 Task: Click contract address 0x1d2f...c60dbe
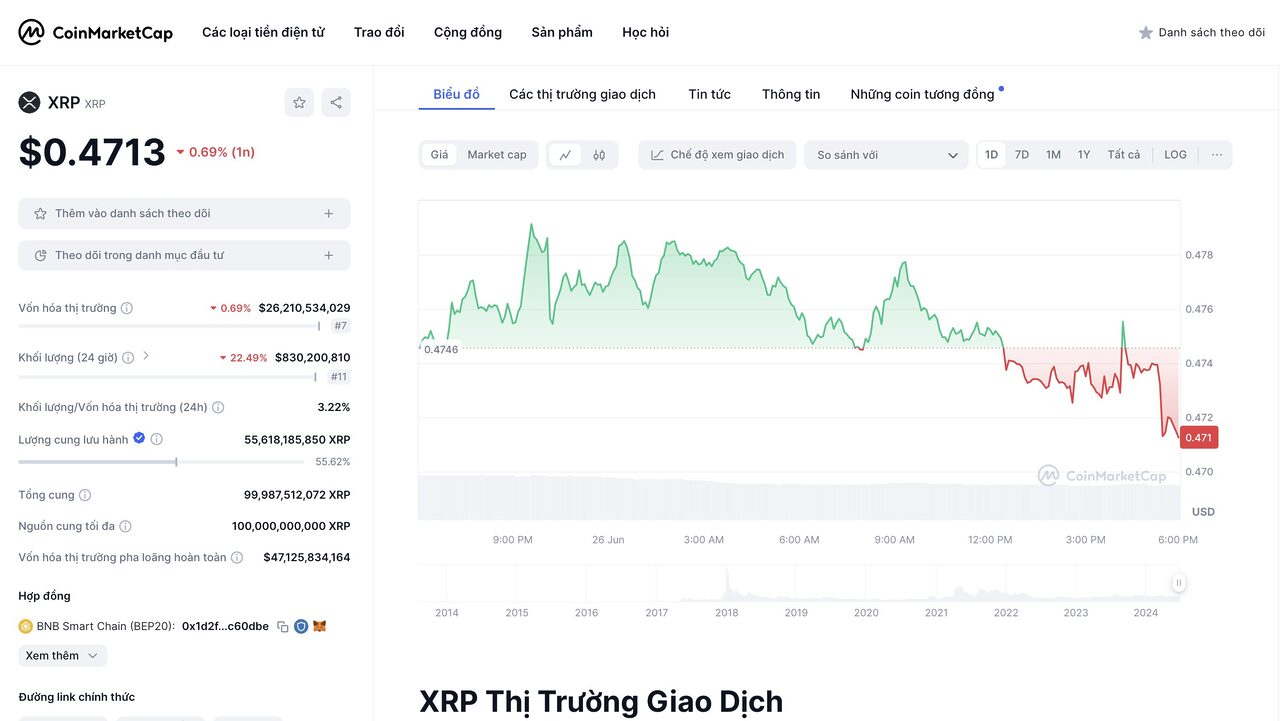[225, 626]
